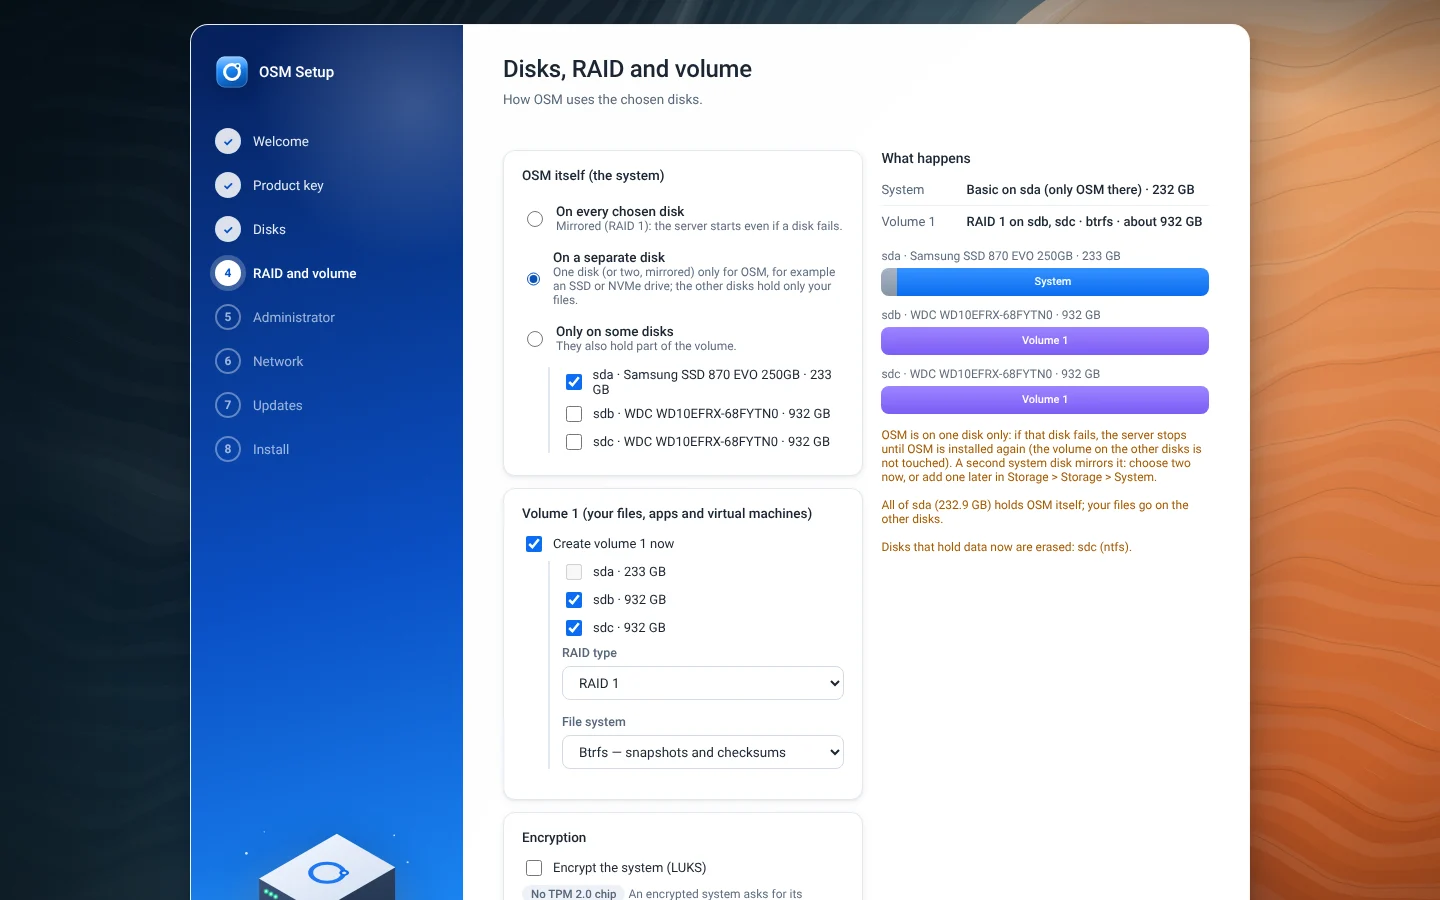Click the purple Volume 1 bar for sdb
This screenshot has height=900, width=1440.
click(1045, 341)
